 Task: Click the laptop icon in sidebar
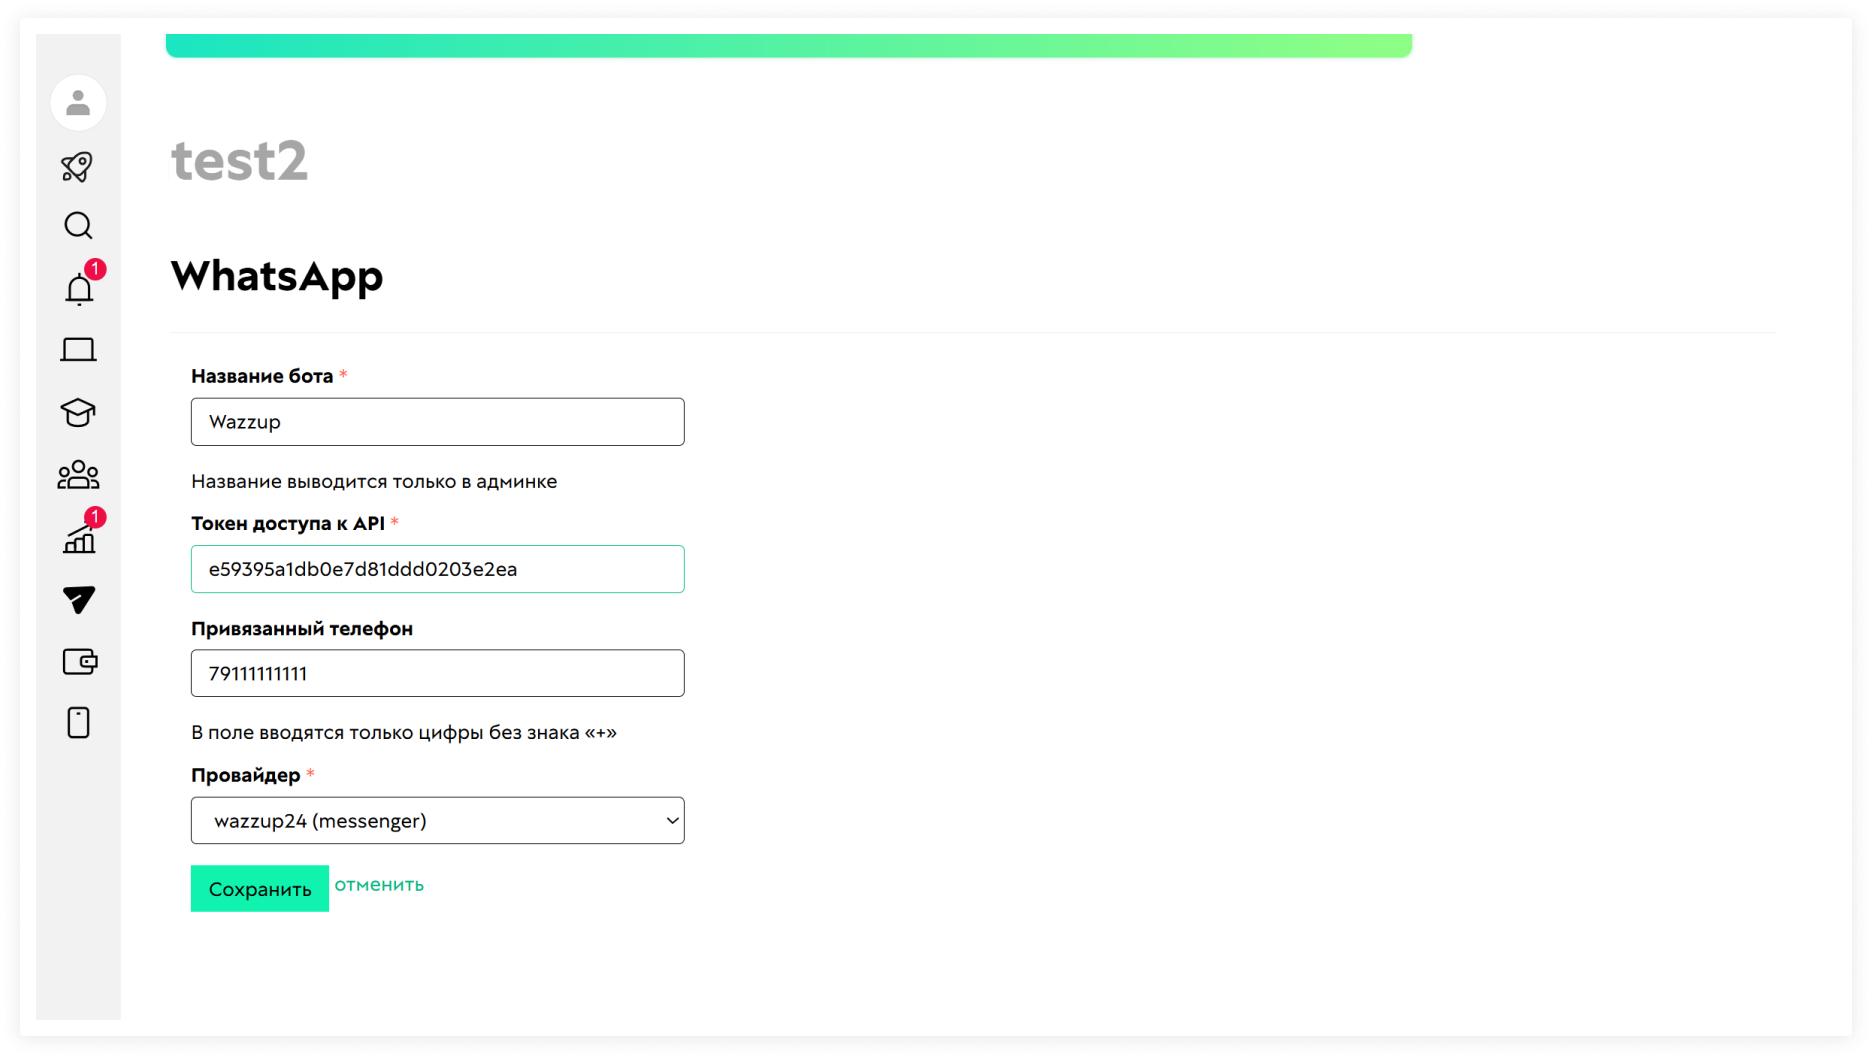pyautogui.click(x=78, y=350)
